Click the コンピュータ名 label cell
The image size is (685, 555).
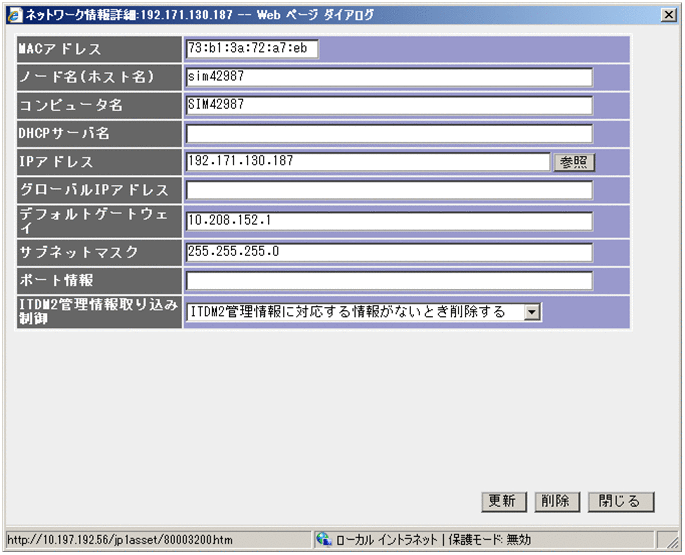click(x=99, y=105)
